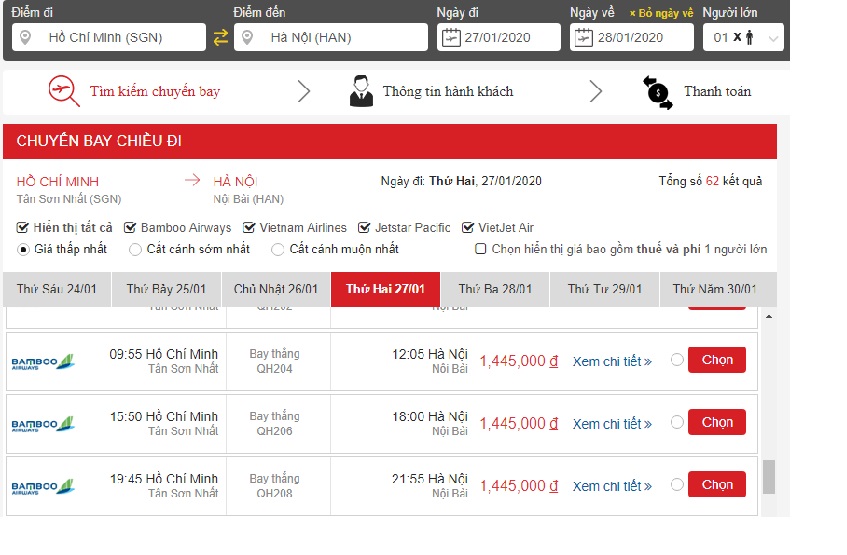The width and height of the screenshot is (847, 555).
Task: Click the chevron arrow before Thanh toán
Action: pyautogui.click(x=595, y=91)
